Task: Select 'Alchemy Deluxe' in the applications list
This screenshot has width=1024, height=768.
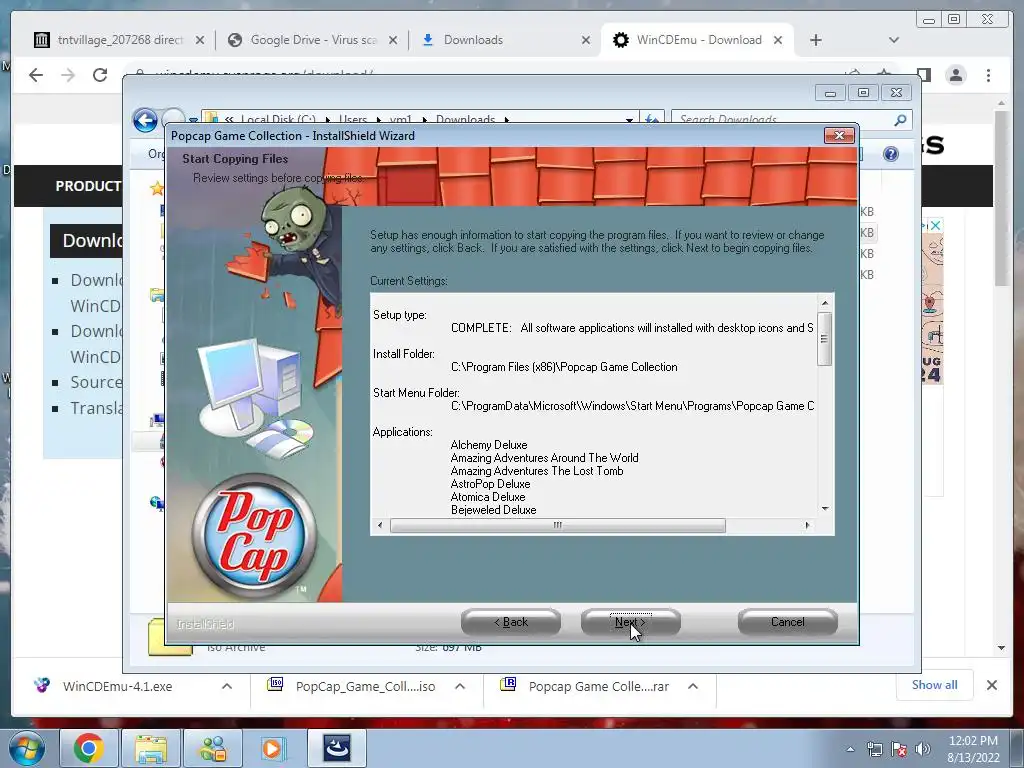Action: click(488, 445)
